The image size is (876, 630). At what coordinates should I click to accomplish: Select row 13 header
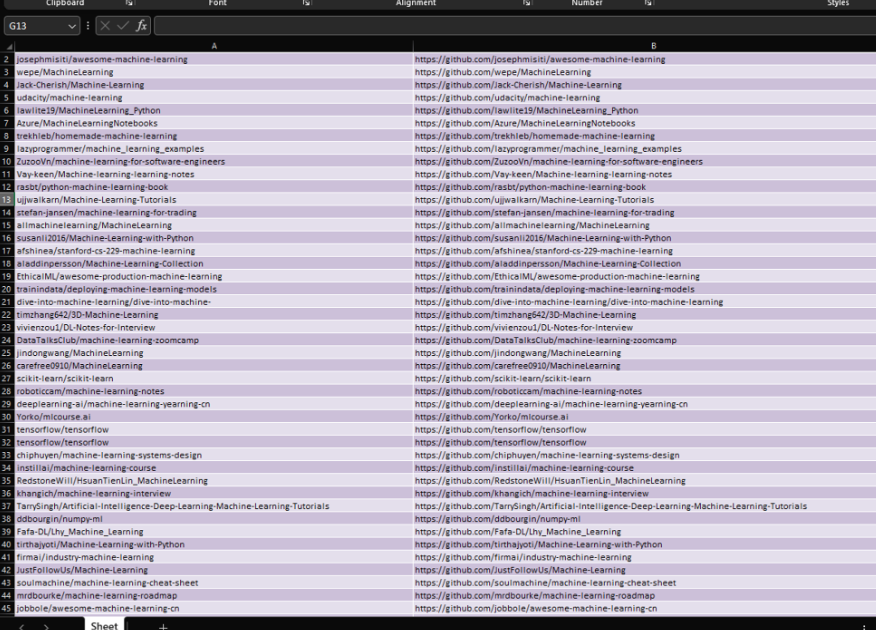point(7,199)
